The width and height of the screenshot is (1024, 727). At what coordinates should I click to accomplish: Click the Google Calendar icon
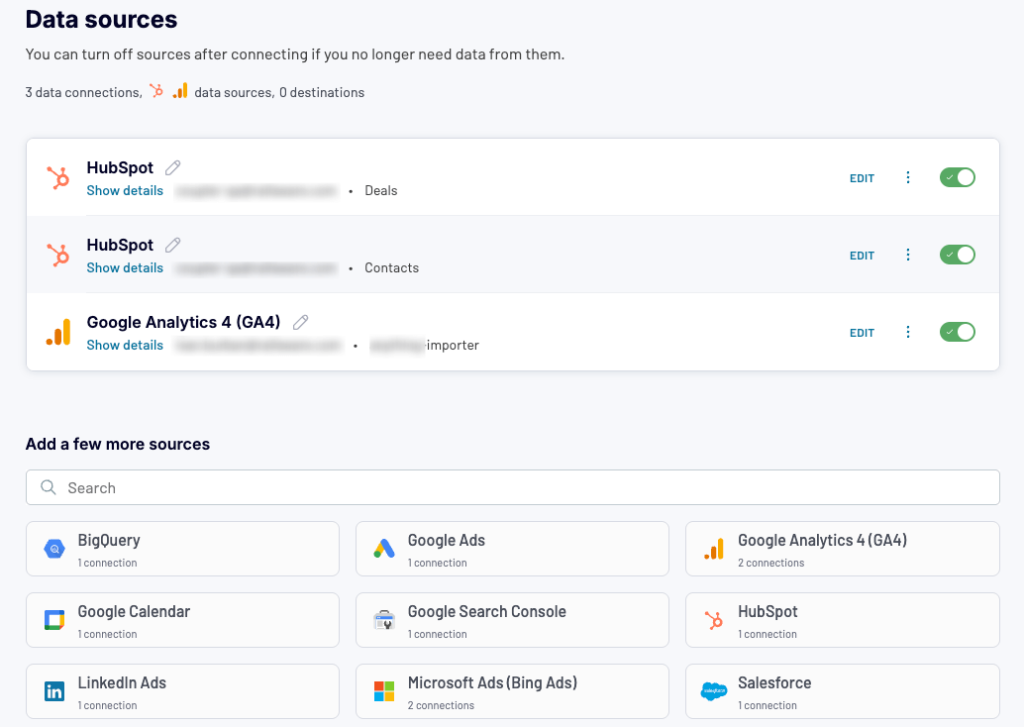coord(54,620)
